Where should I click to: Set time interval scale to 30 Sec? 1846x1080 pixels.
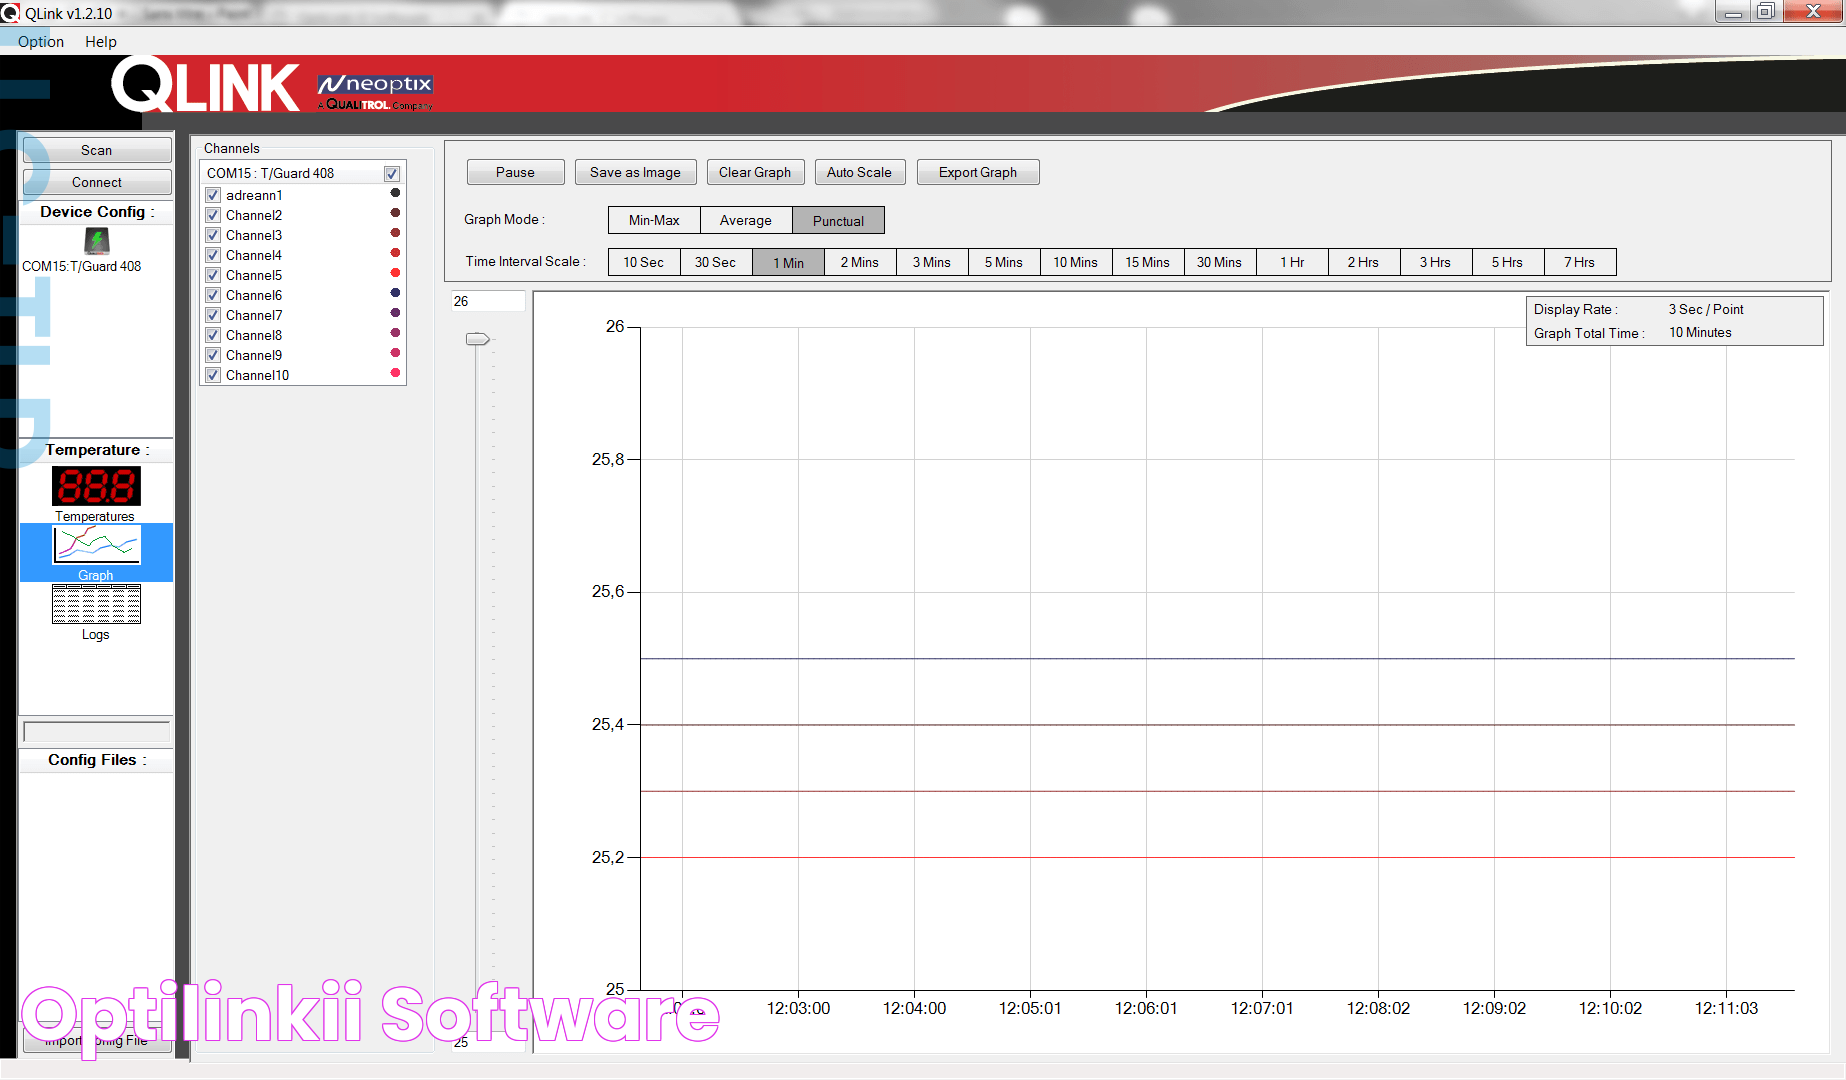coord(716,262)
